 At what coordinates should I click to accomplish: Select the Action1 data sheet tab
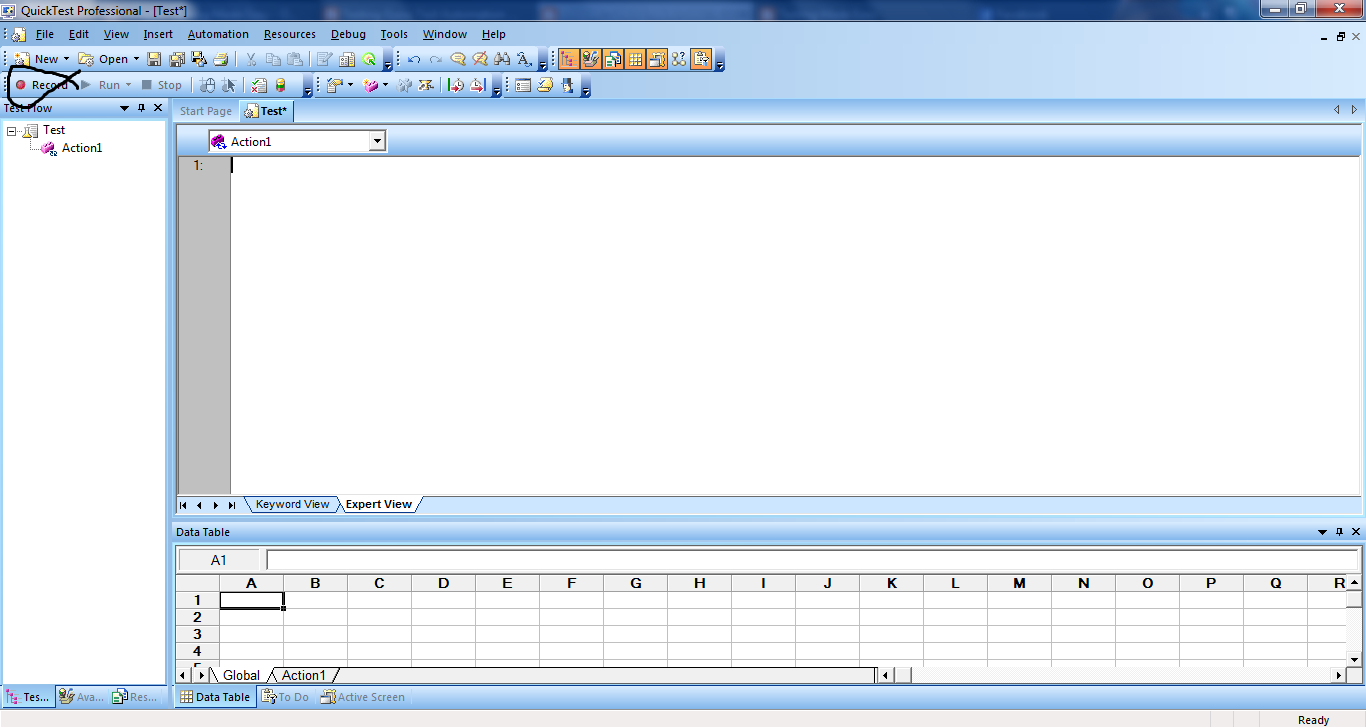pos(303,675)
